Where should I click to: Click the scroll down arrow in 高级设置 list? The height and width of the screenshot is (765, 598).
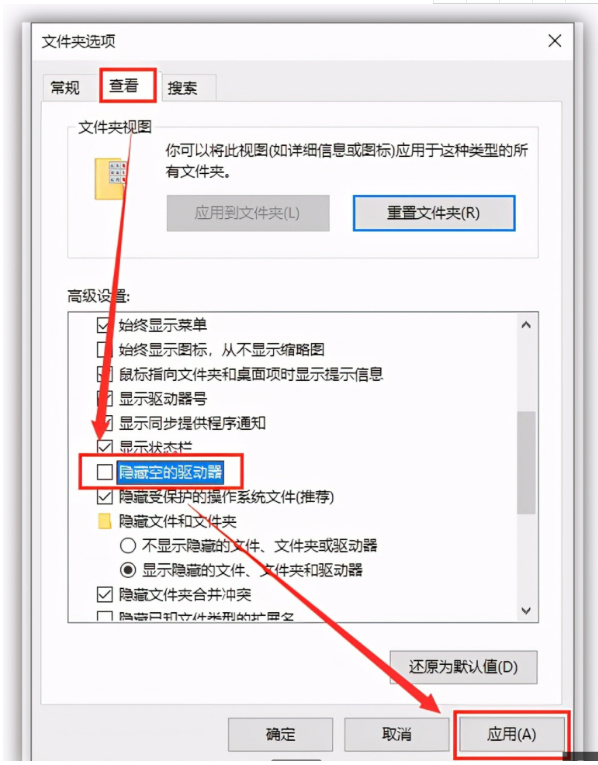point(526,611)
